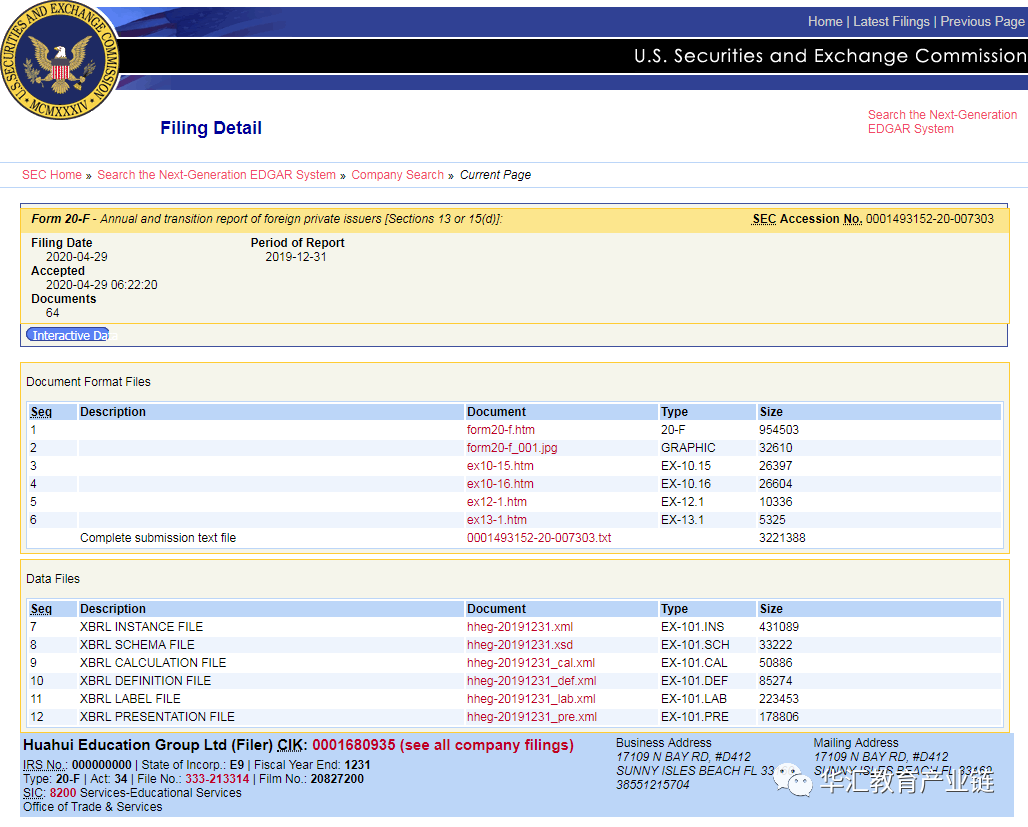
Task: Click CIK 0001680935 see all company filings
Action: (x=443, y=745)
